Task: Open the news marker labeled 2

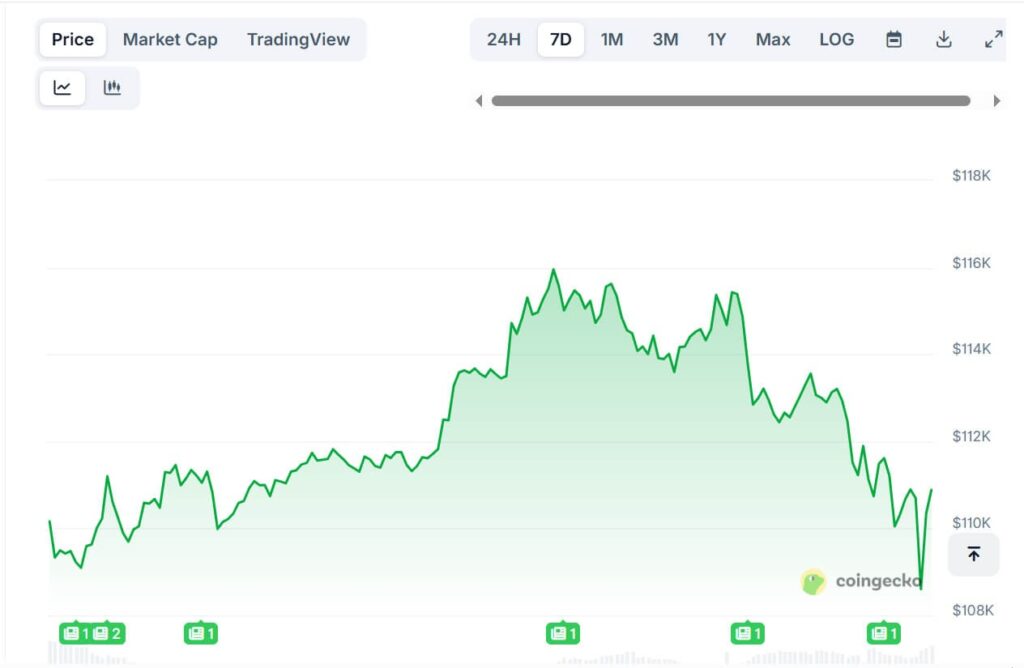Action: coord(108,633)
